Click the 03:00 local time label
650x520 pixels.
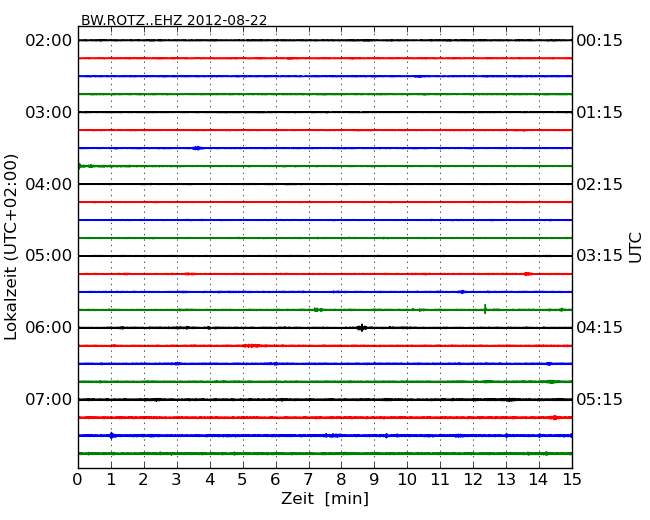pos(49,112)
